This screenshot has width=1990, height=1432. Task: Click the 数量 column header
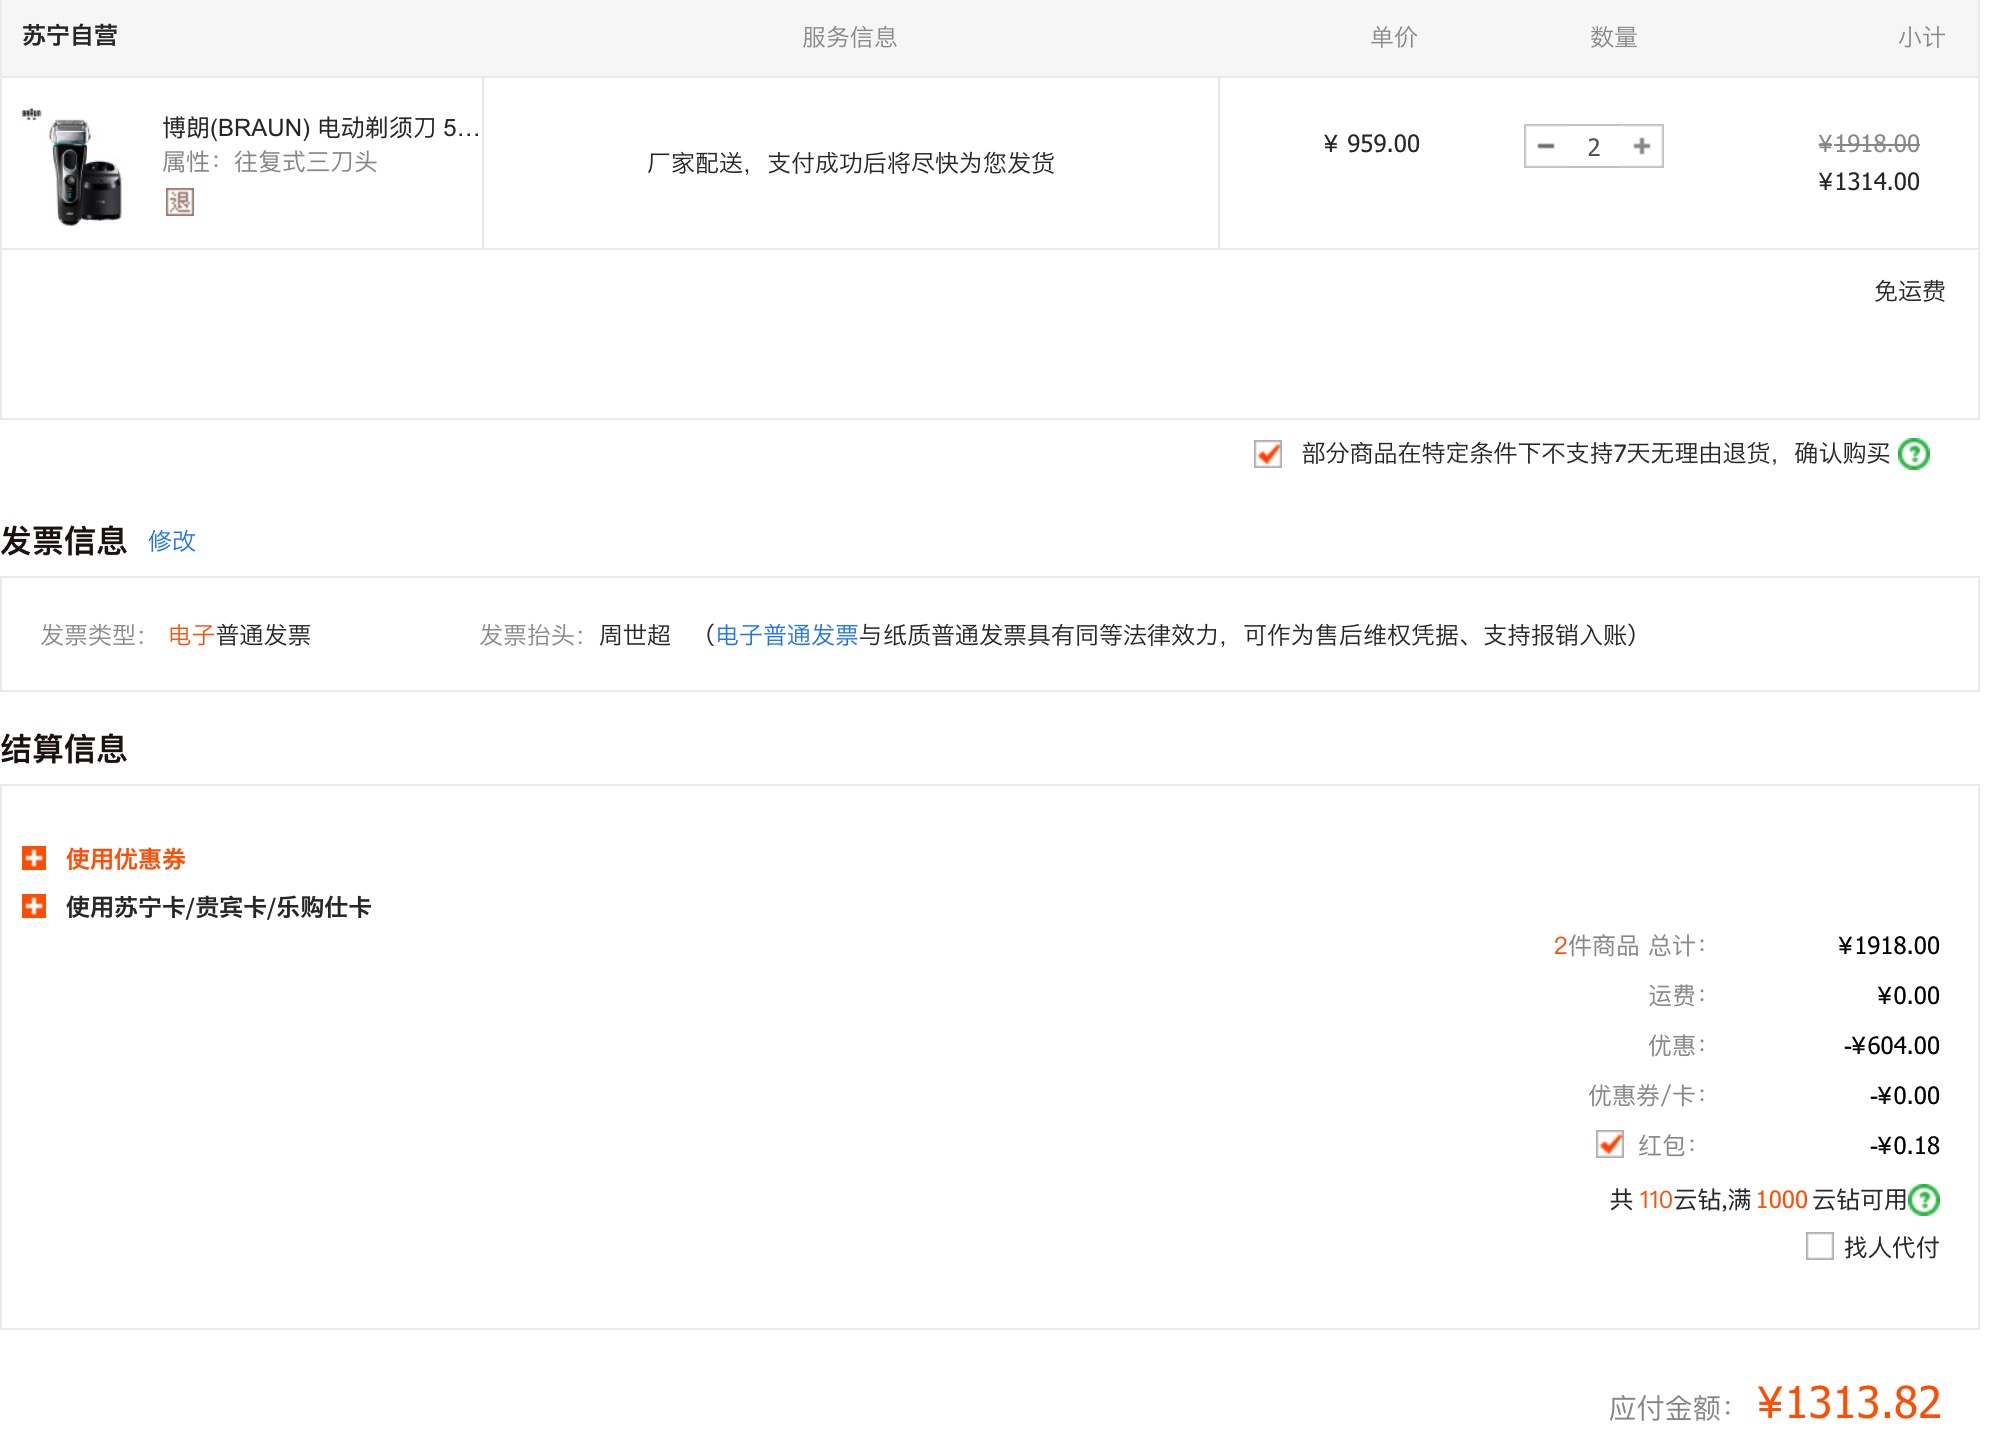coord(1614,37)
